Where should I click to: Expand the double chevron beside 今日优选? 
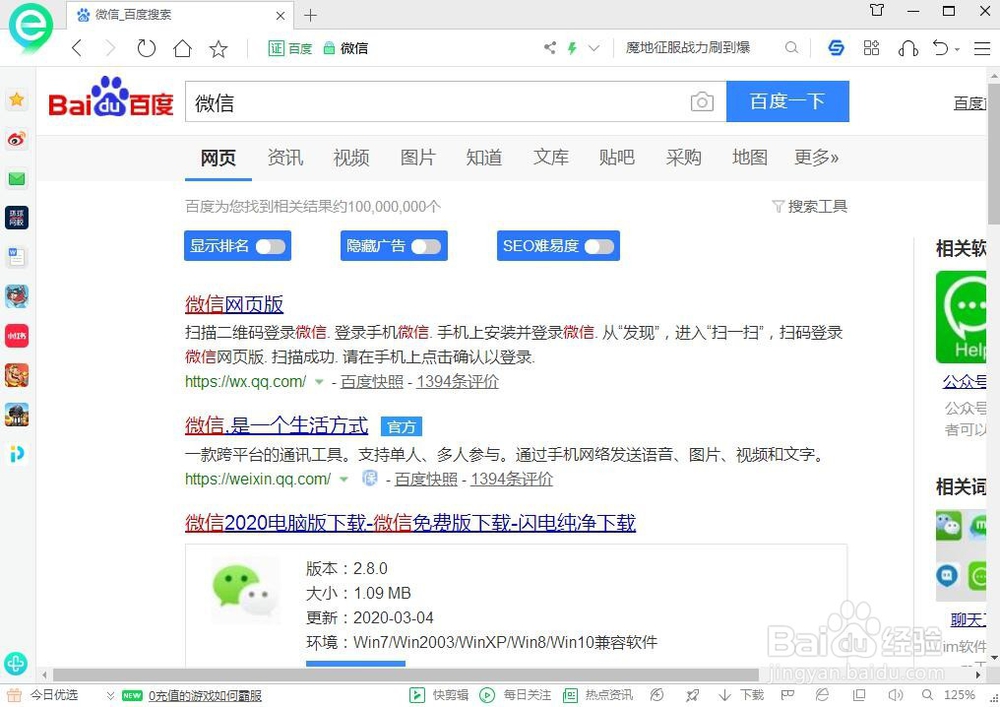click(x=110, y=695)
